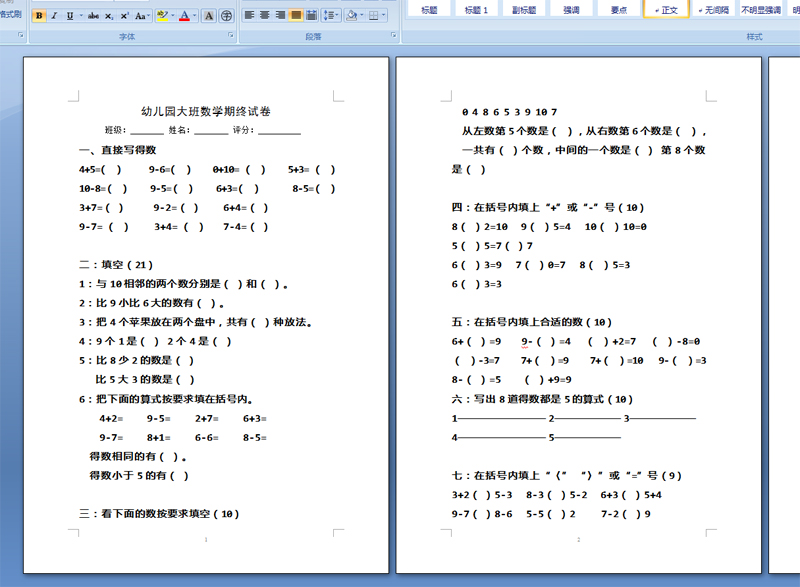Click the heading 一、直接写得数
The width and height of the screenshot is (800, 587).
[117, 150]
